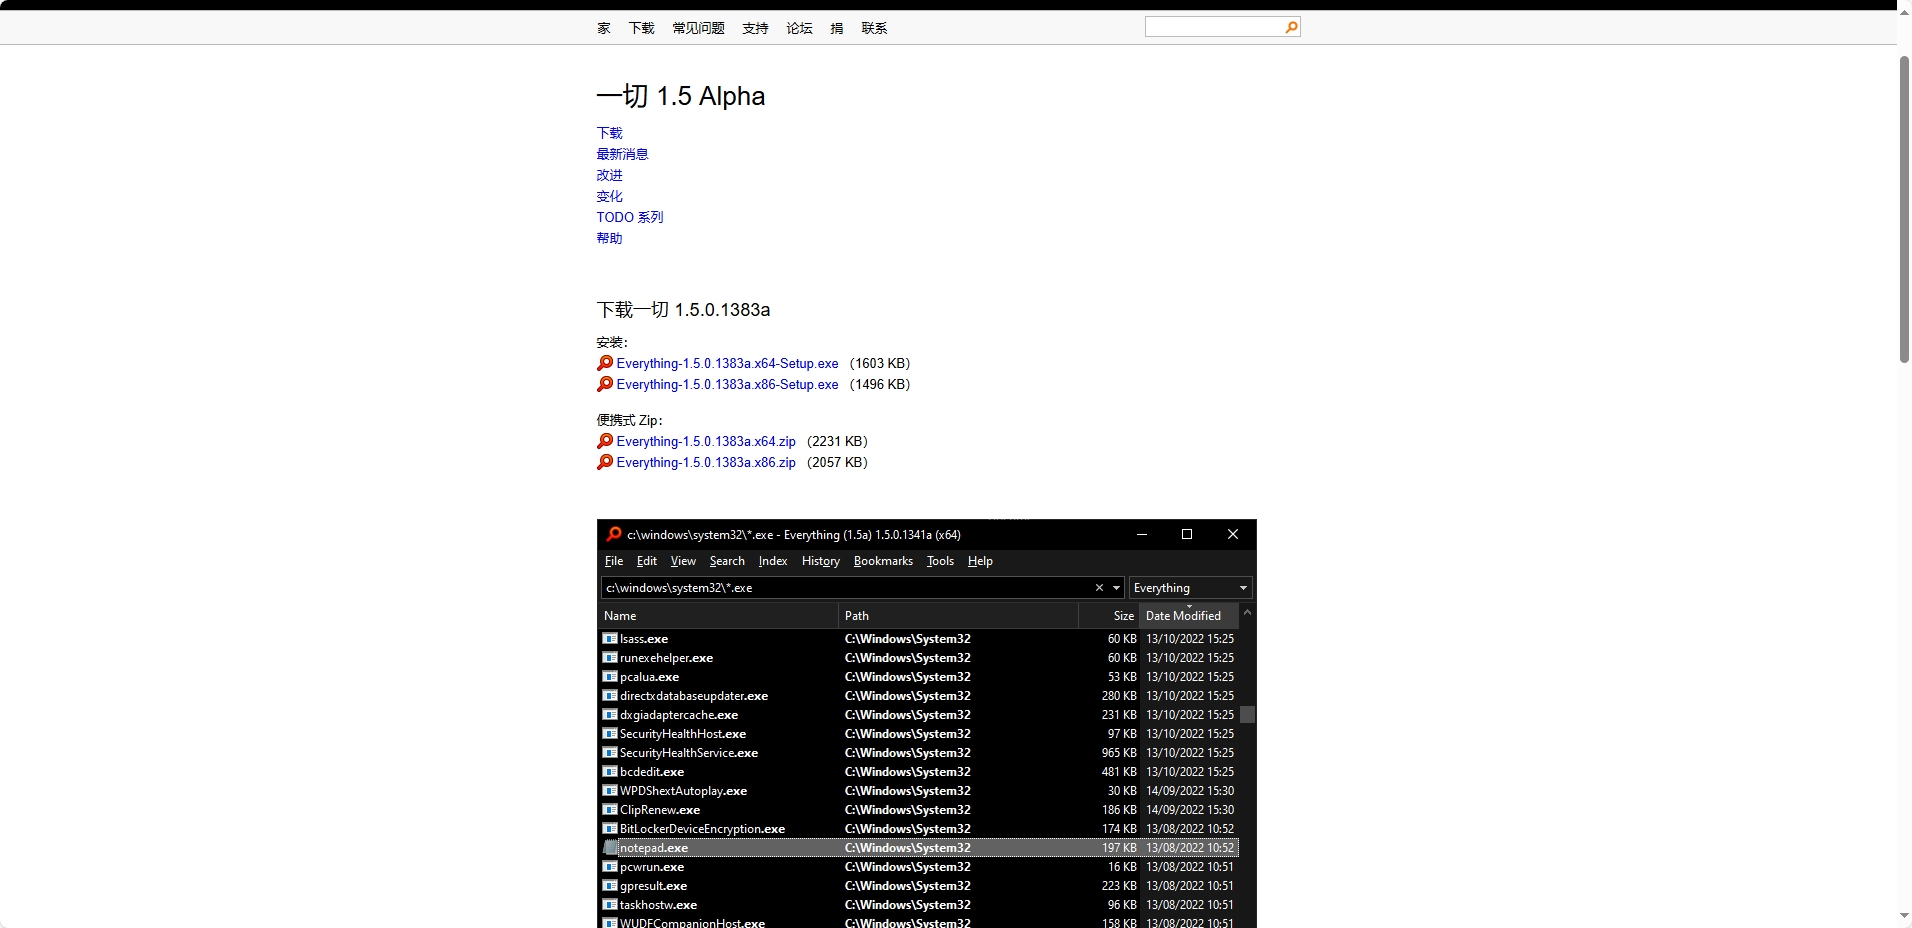Open the Tools menu in Everything

940,561
